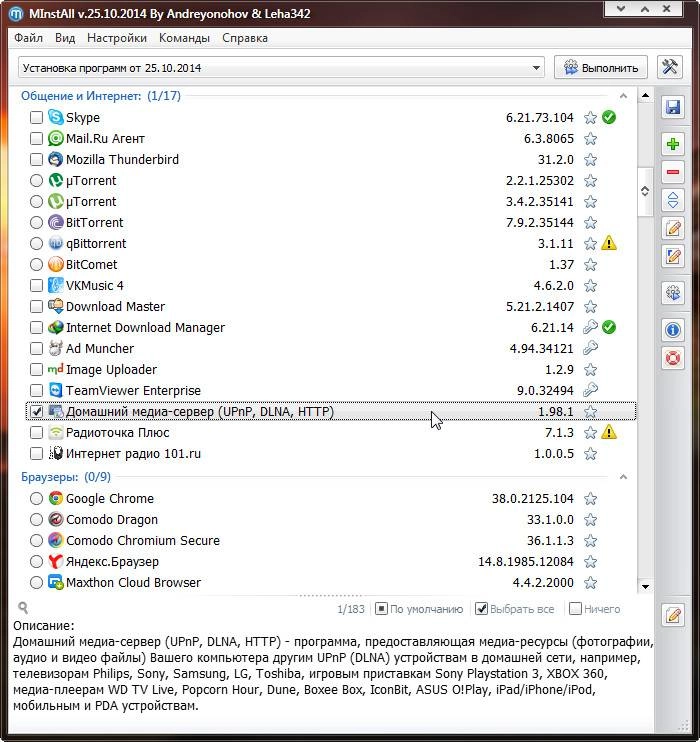700x742 pixels.
Task: Check the Mail.Ru Агент checkbox
Action: (36, 138)
